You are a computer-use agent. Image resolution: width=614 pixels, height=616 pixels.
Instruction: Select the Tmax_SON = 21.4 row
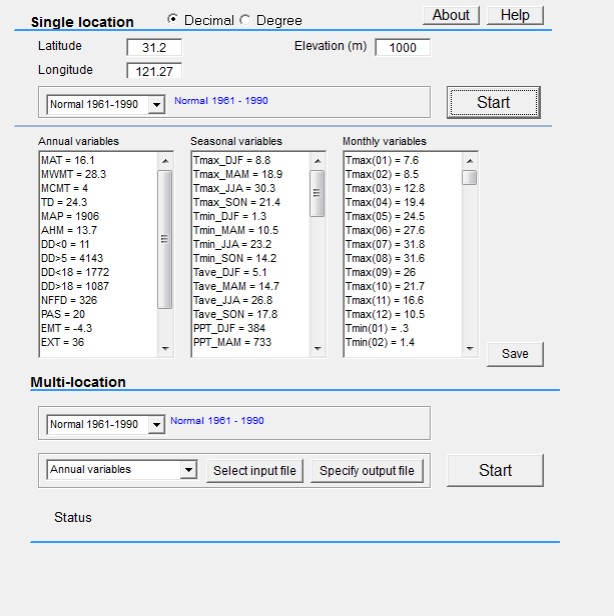click(251, 202)
